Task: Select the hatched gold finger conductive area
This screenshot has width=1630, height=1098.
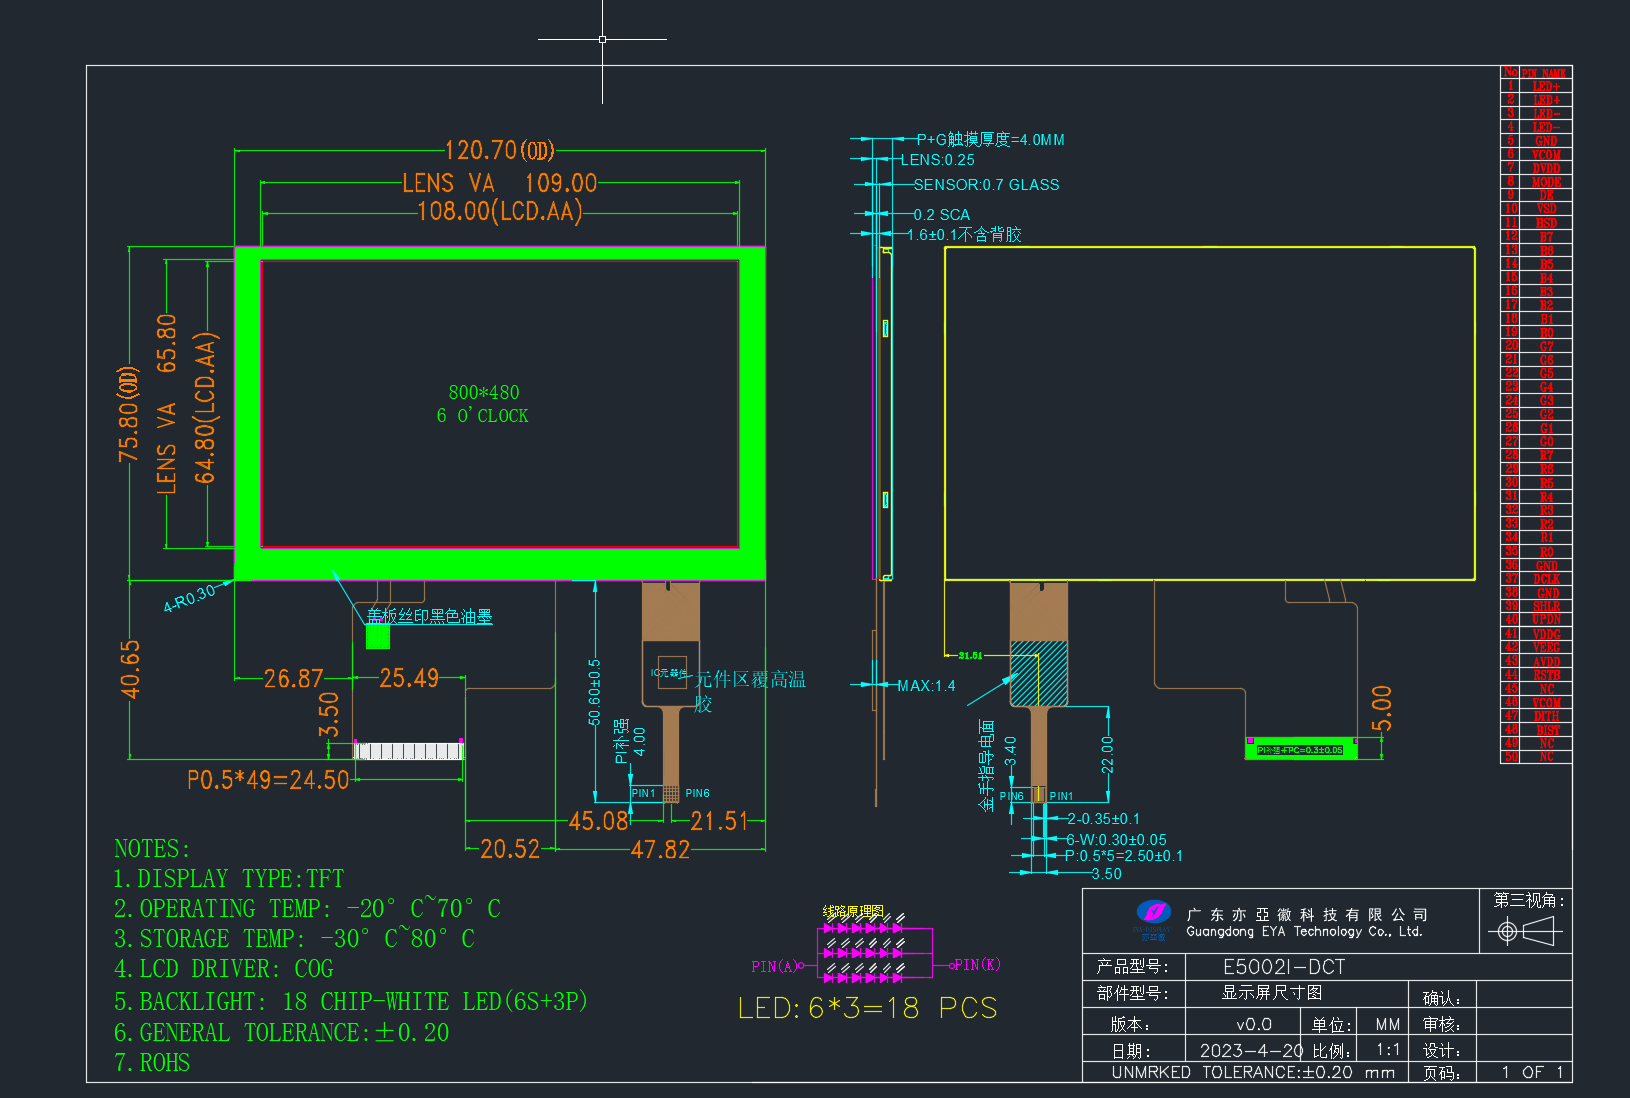Action: pos(1039,674)
